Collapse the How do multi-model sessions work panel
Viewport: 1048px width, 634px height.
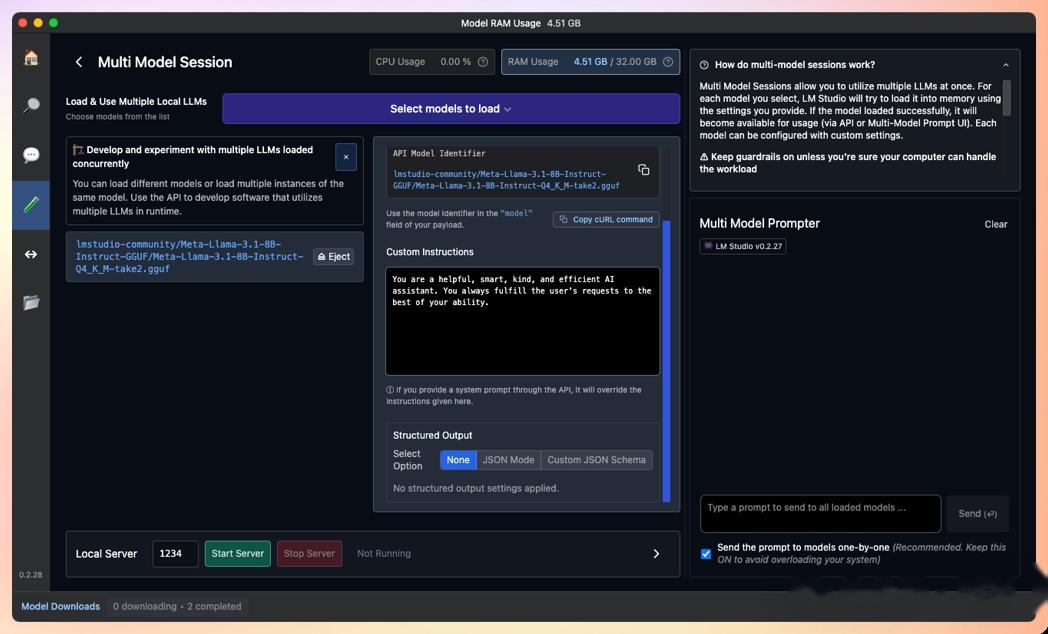1006,65
